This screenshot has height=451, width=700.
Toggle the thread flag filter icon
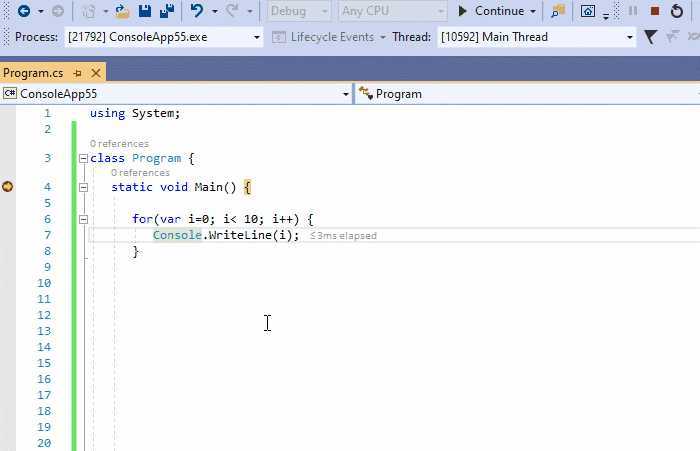click(x=650, y=37)
